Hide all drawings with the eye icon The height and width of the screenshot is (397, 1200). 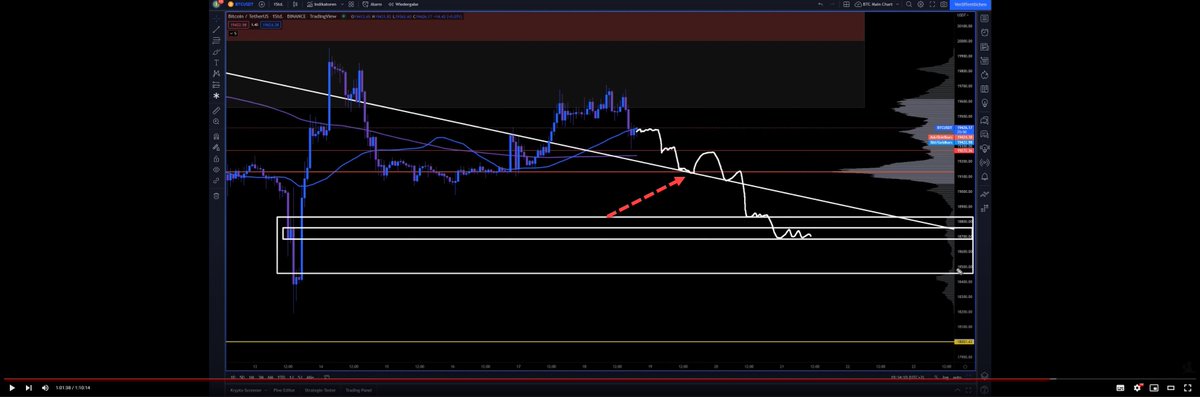click(216, 170)
